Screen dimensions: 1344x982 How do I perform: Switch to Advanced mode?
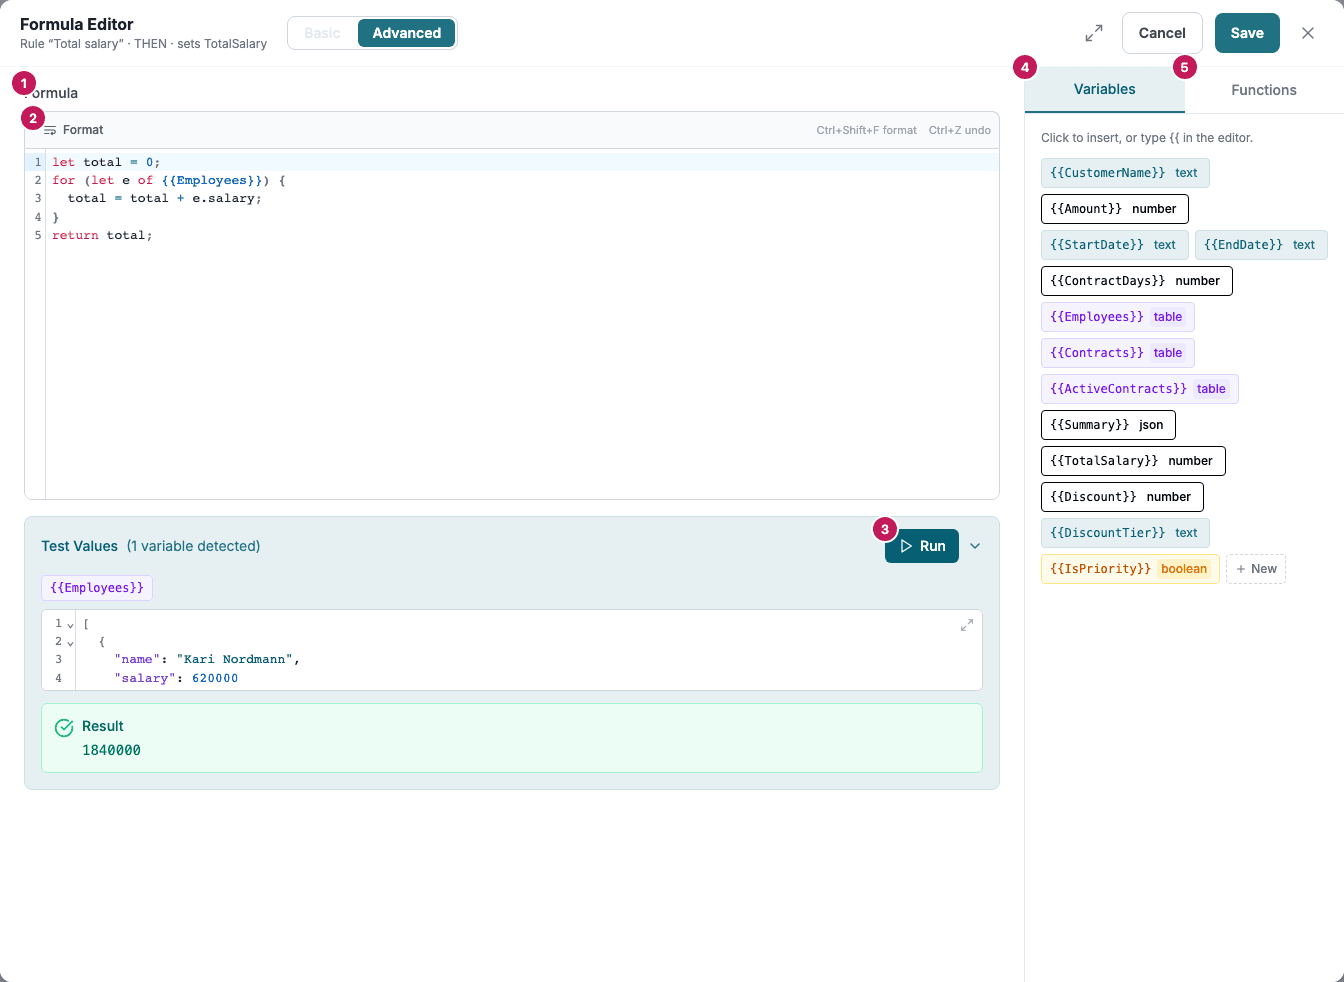point(407,33)
